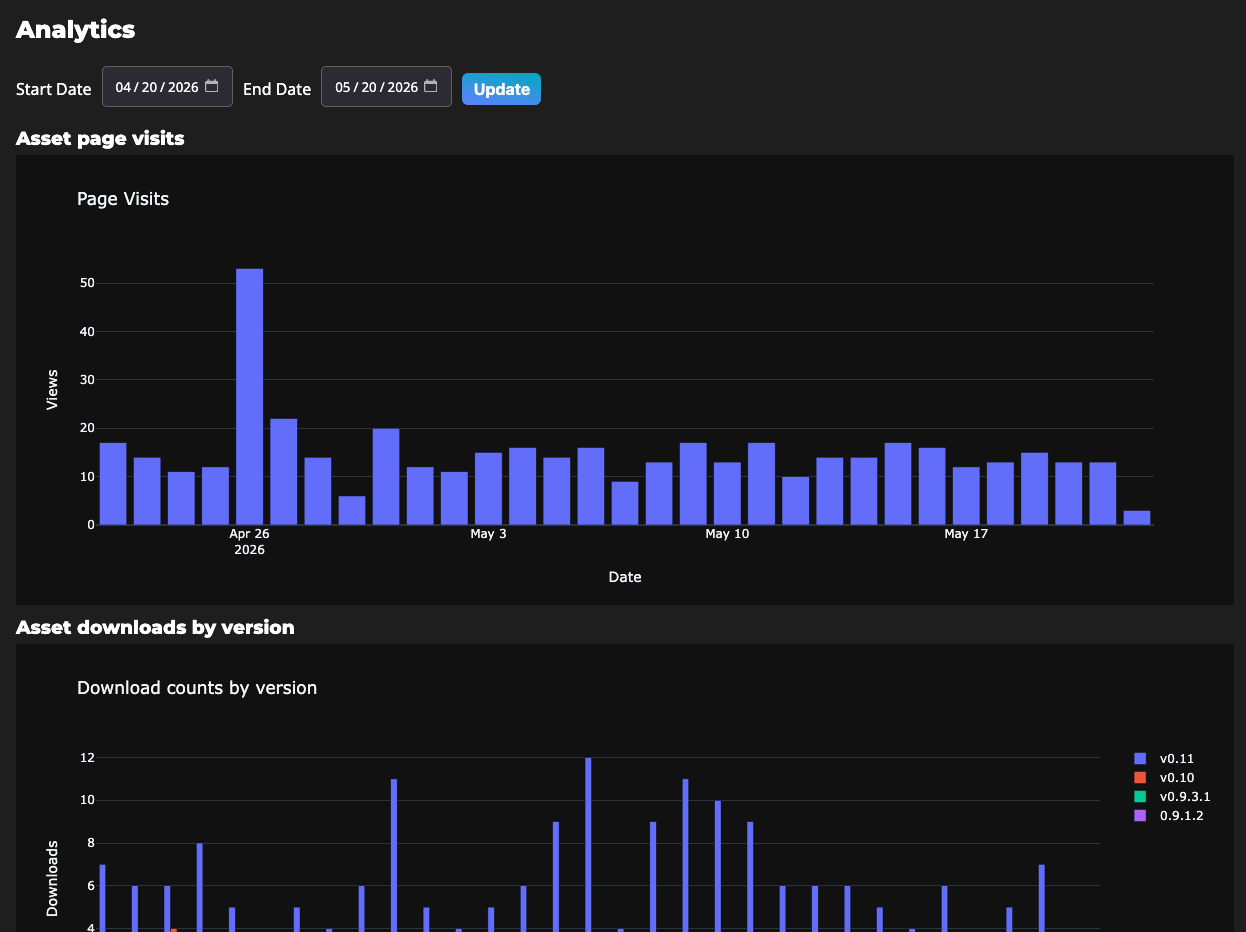
Task: Select the last small Page Visits bar
Action: (x=1137, y=517)
